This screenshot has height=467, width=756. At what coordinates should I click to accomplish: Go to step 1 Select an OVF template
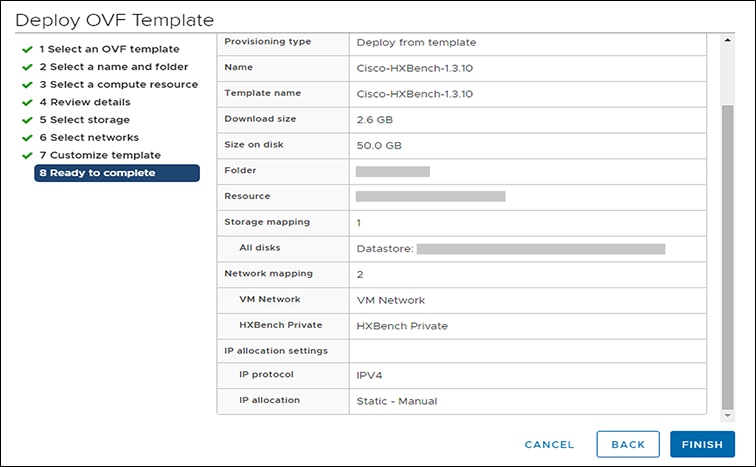(x=109, y=49)
